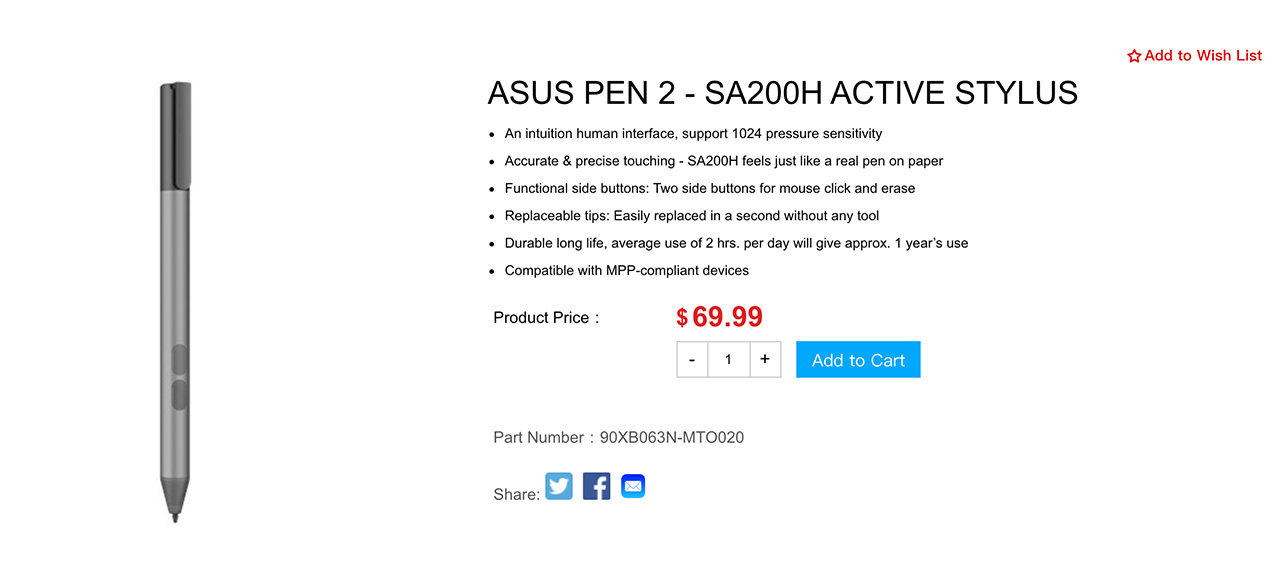The height and width of the screenshot is (566, 1280).
Task: Click the Product Price label
Action: coord(545,318)
